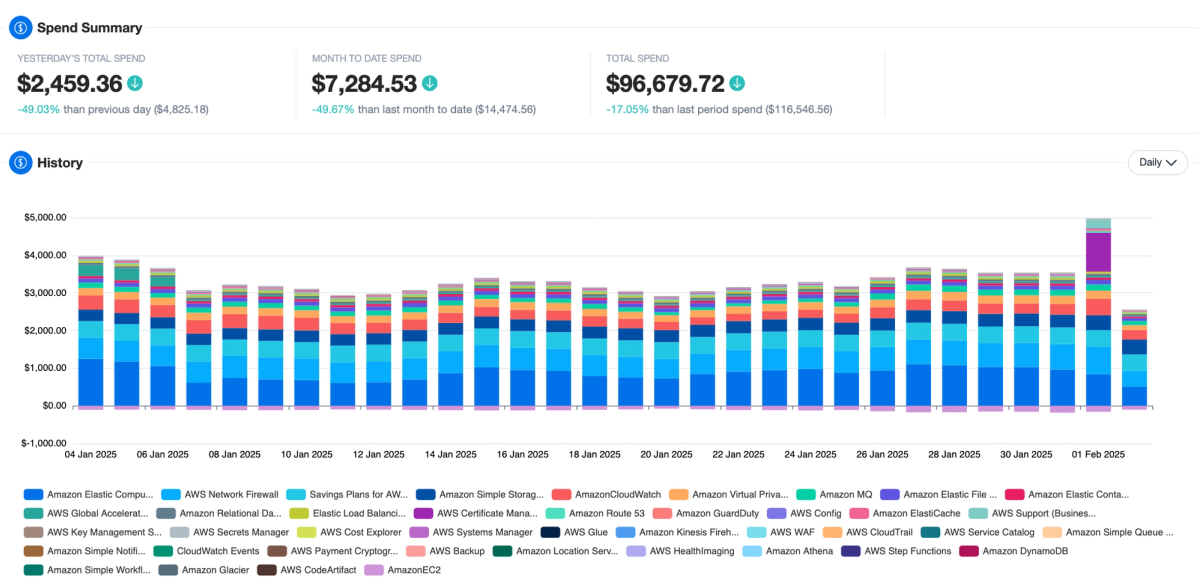Viewport: 1200px width, 586px height.
Task: Click the down-arrow icon beside $2,459.36
Action: pyautogui.click(x=134, y=83)
